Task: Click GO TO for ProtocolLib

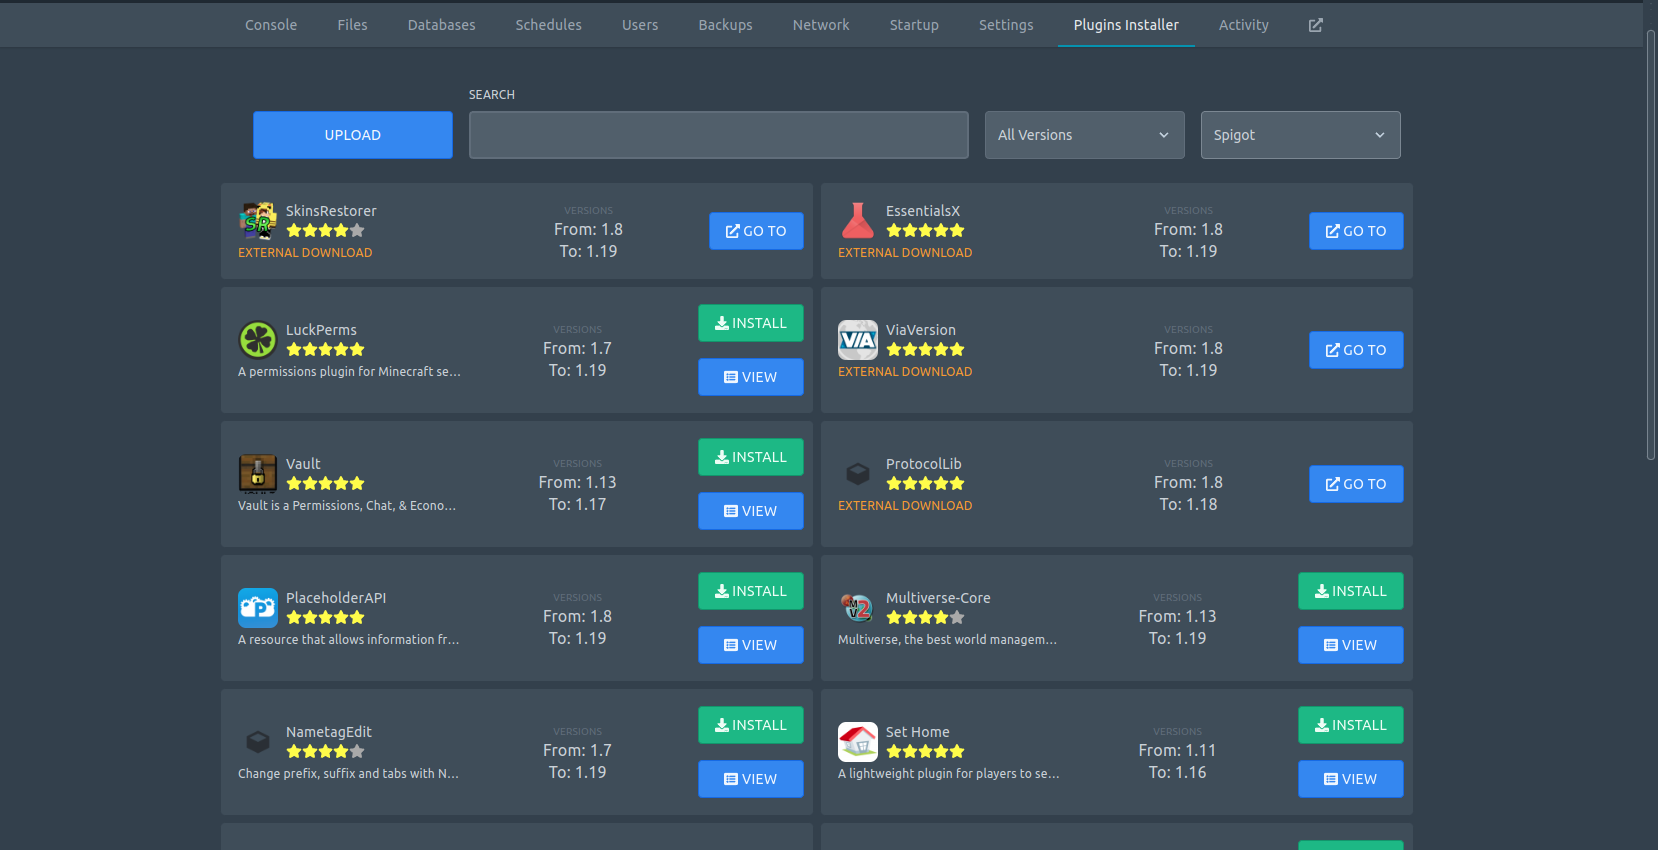Action: [x=1356, y=484]
